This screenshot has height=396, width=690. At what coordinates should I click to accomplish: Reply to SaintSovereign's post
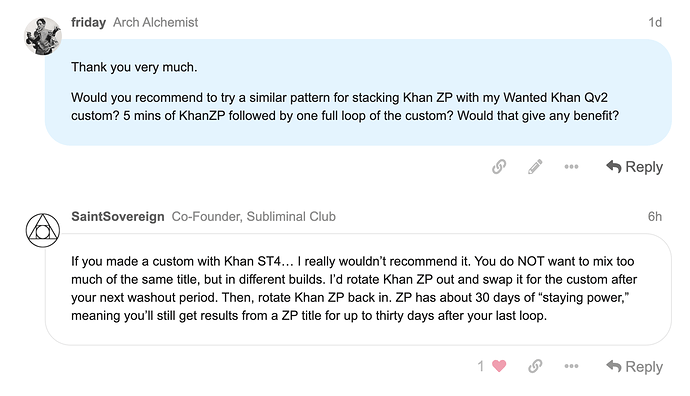click(634, 367)
